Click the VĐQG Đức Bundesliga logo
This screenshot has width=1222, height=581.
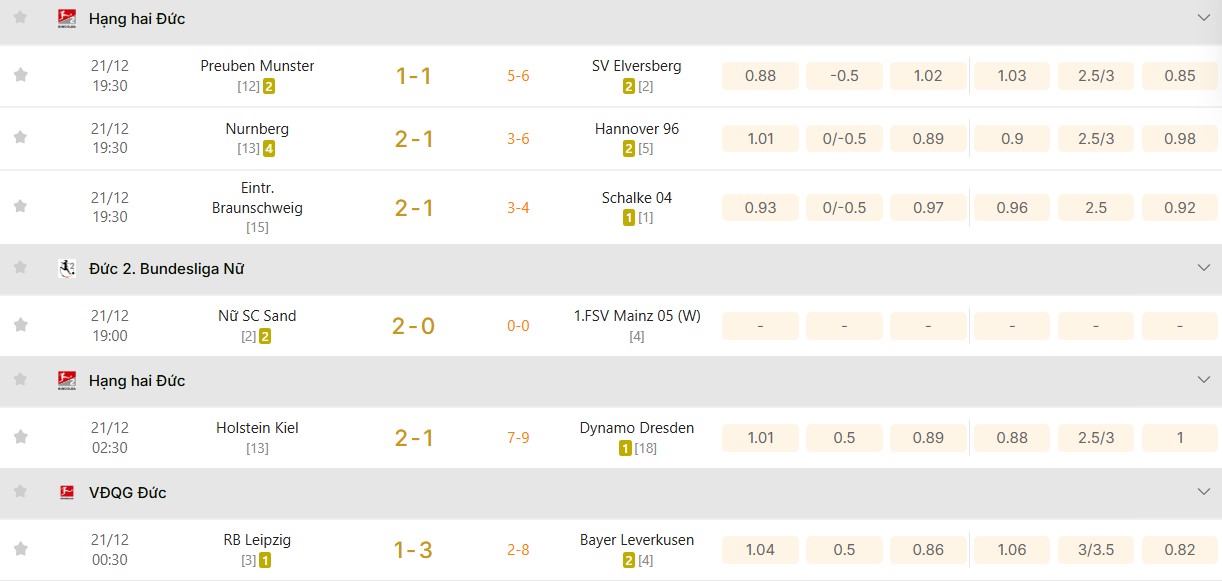(x=67, y=492)
